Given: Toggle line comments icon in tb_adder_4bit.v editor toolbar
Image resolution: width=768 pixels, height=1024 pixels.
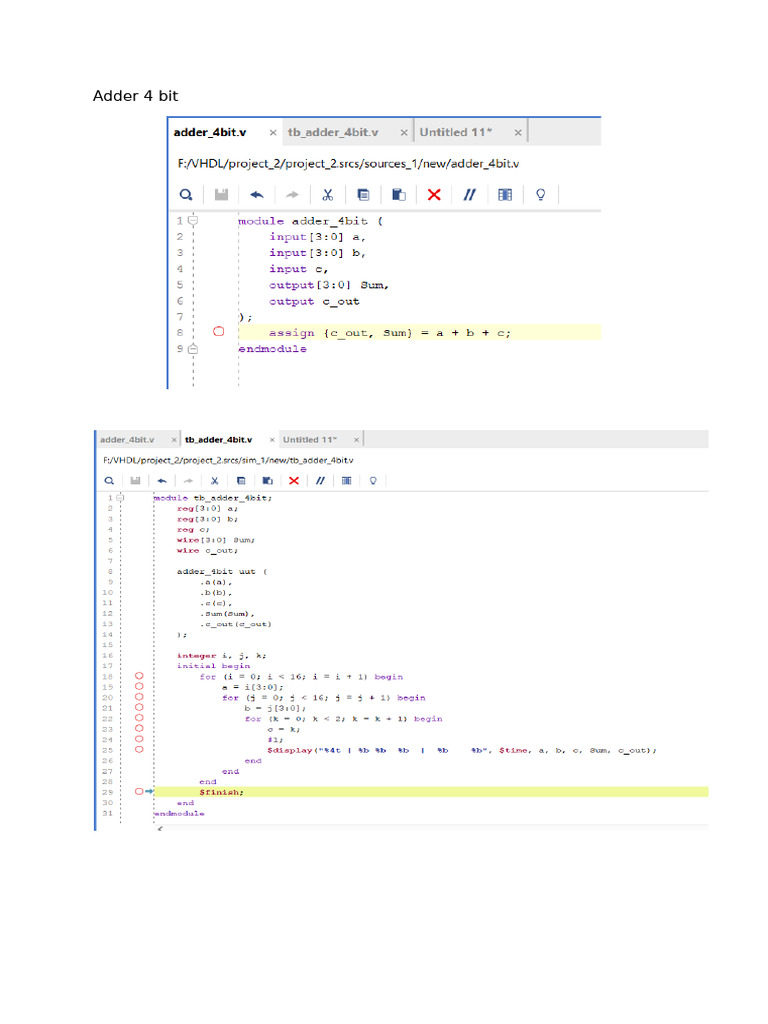Looking at the screenshot, I should coord(320,481).
